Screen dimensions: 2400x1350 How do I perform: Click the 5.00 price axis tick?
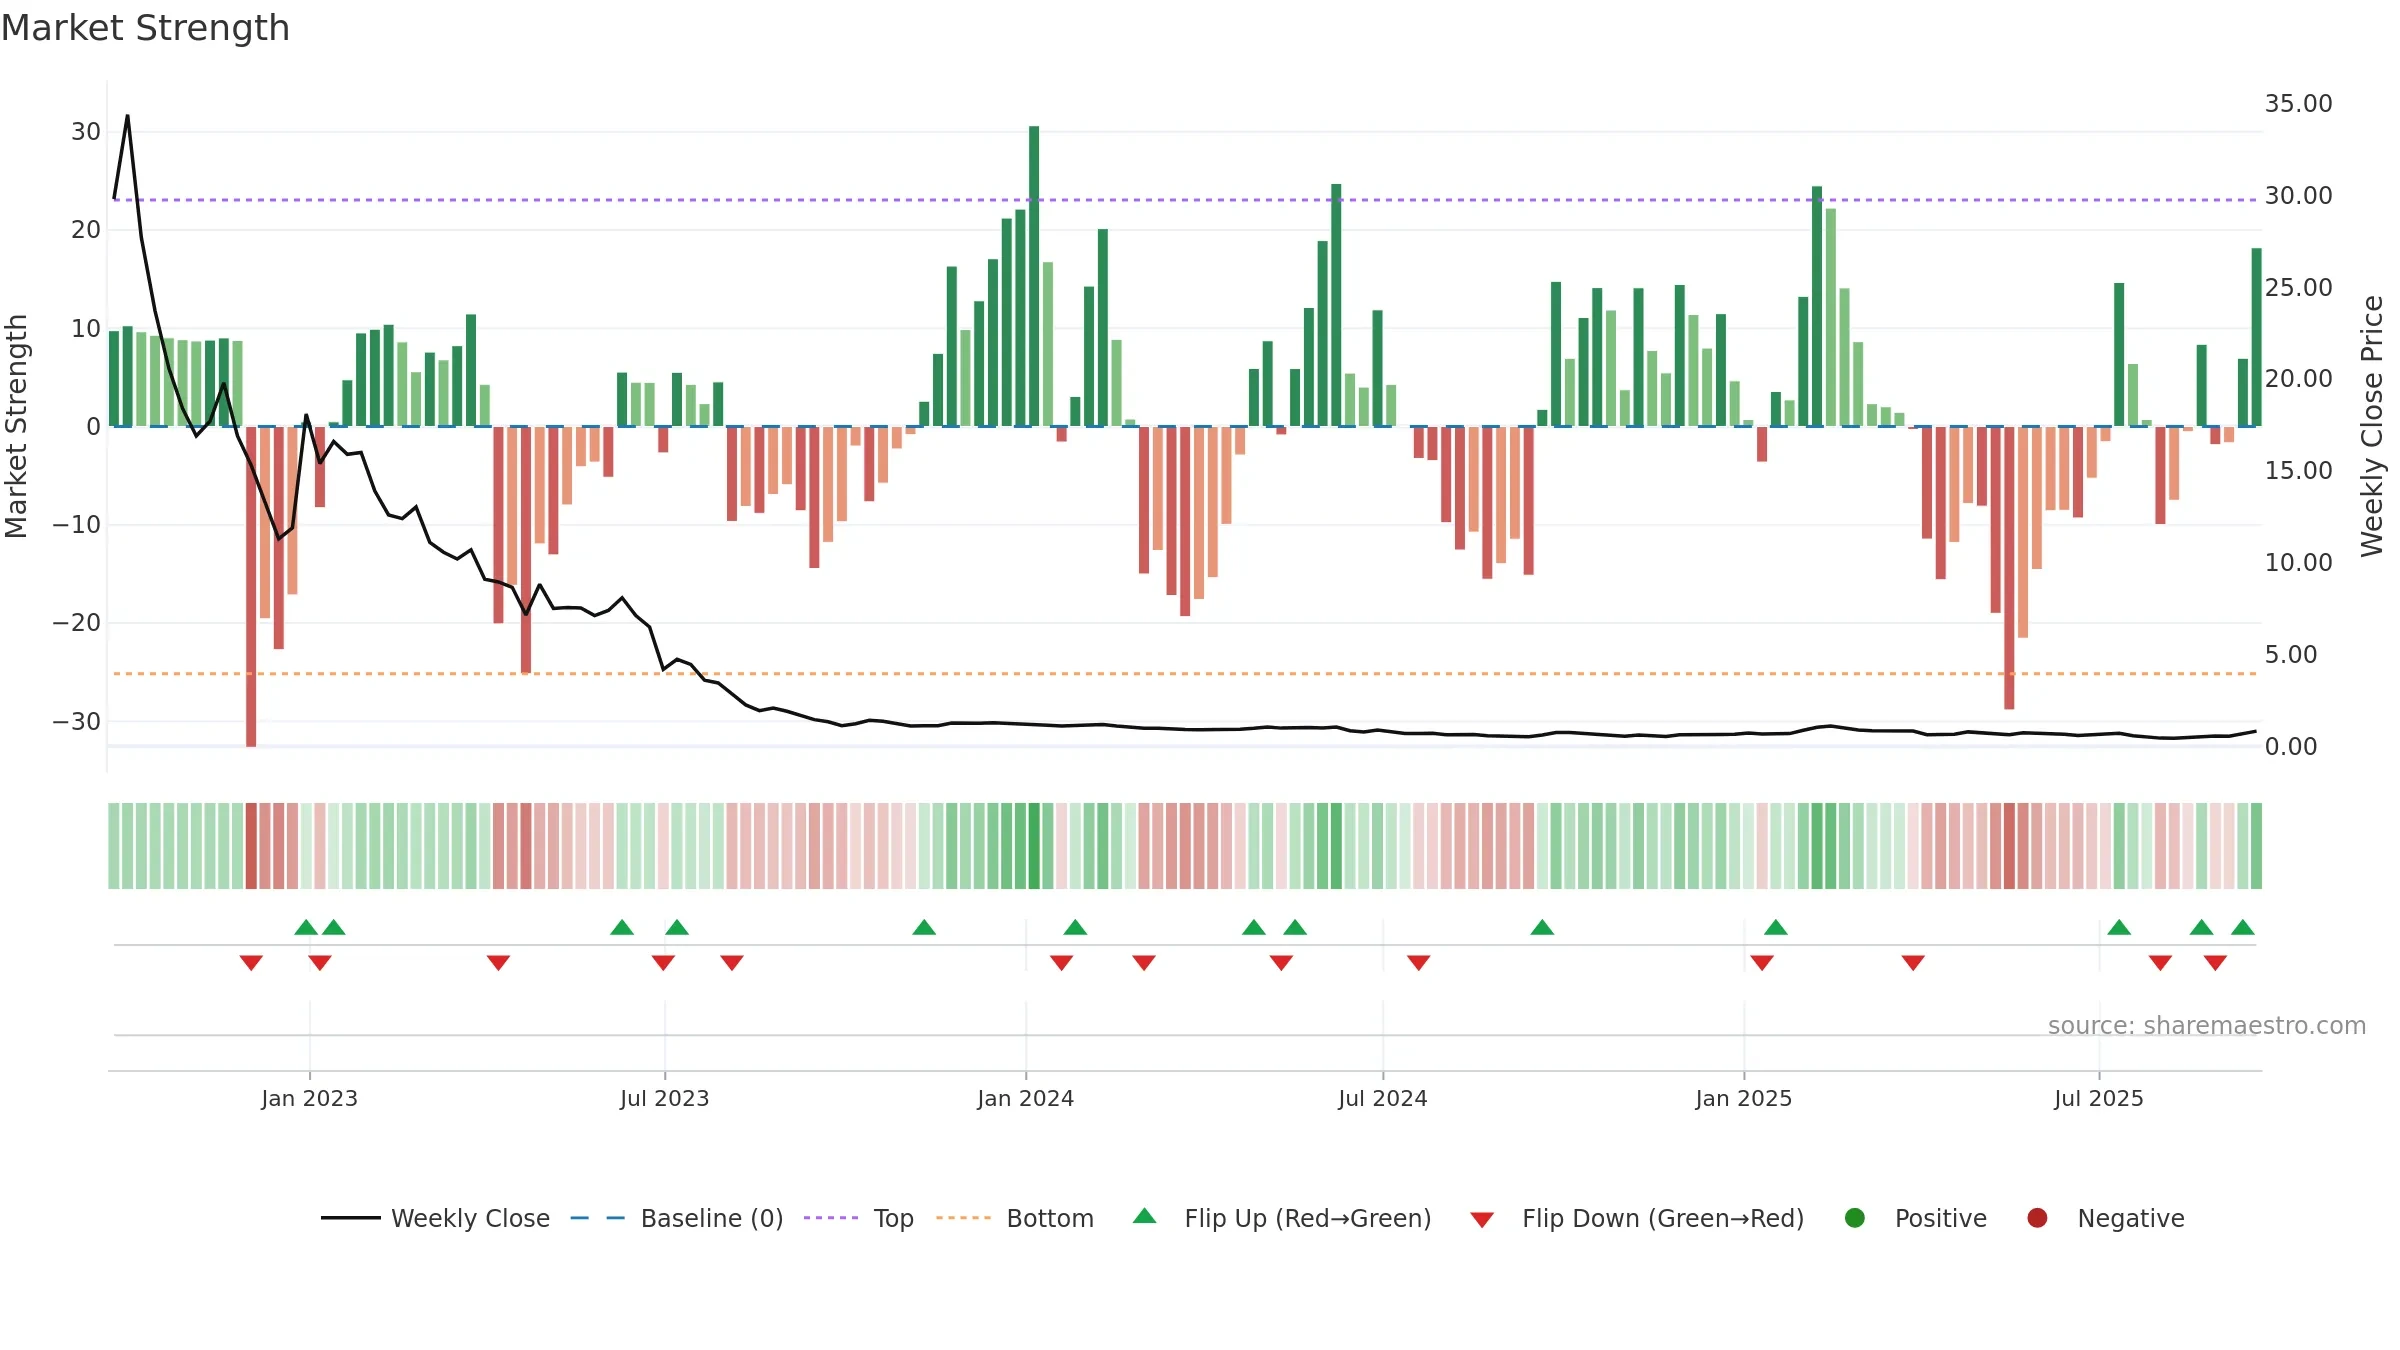(x=2290, y=655)
